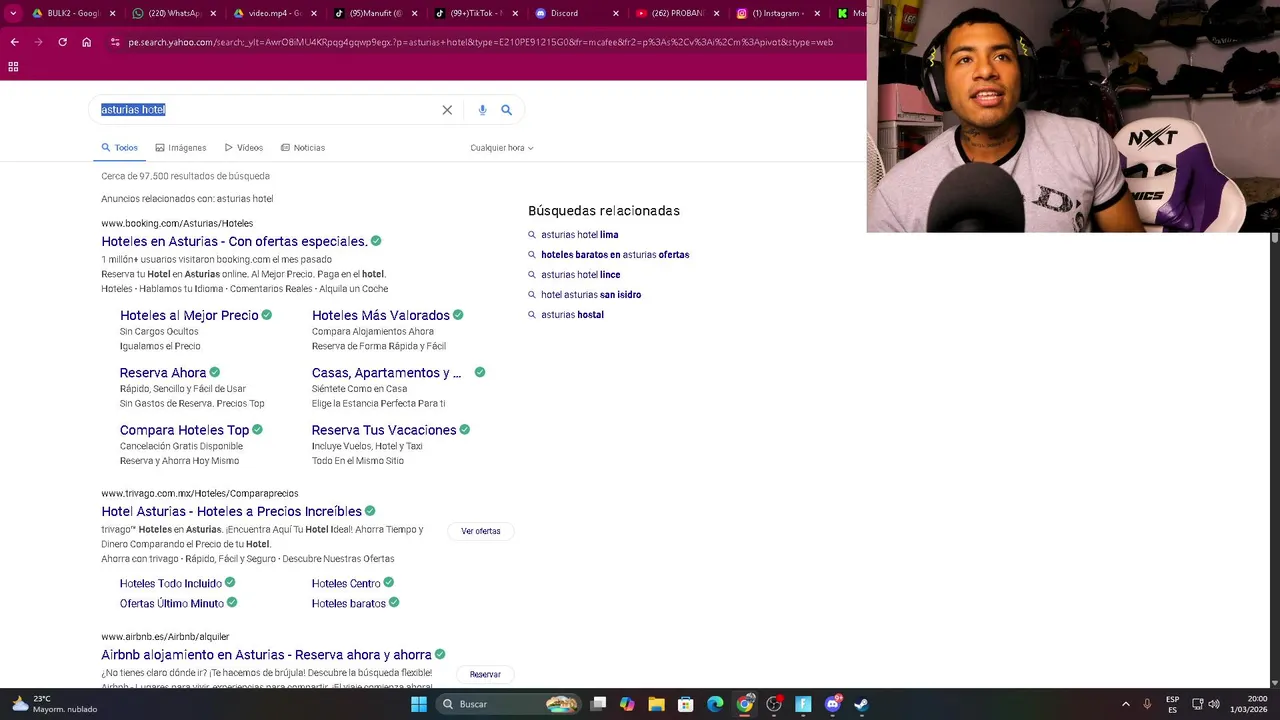Screen dimensions: 1280x720
Task: Select the Noticias search filter
Action: [303, 148]
